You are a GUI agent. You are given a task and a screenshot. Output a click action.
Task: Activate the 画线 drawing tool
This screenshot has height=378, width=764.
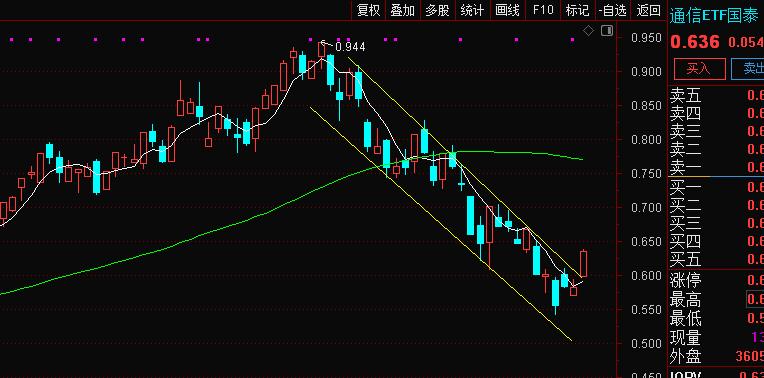(x=507, y=10)
